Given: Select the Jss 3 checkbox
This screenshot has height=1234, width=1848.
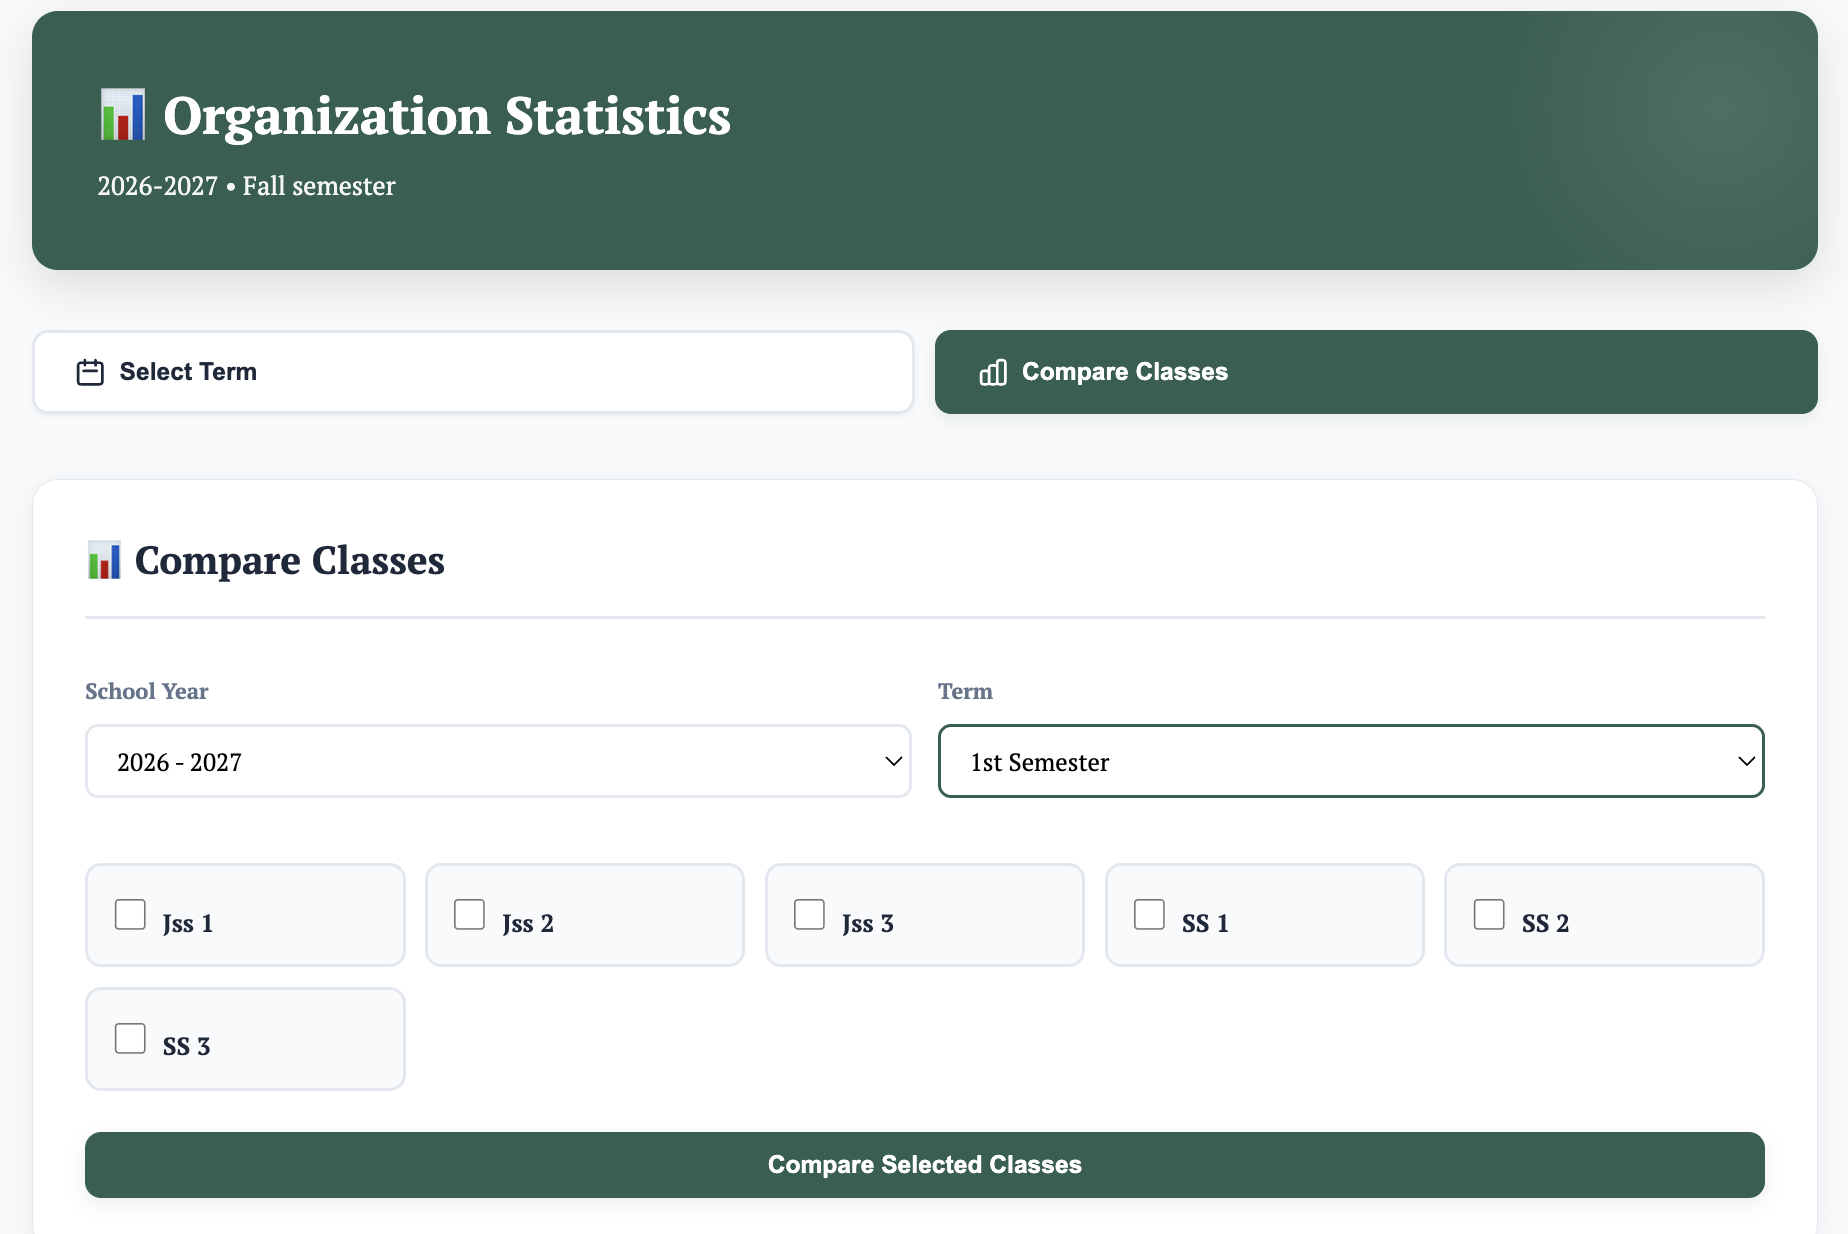Looking at the screenshot, I should [809, 914].
